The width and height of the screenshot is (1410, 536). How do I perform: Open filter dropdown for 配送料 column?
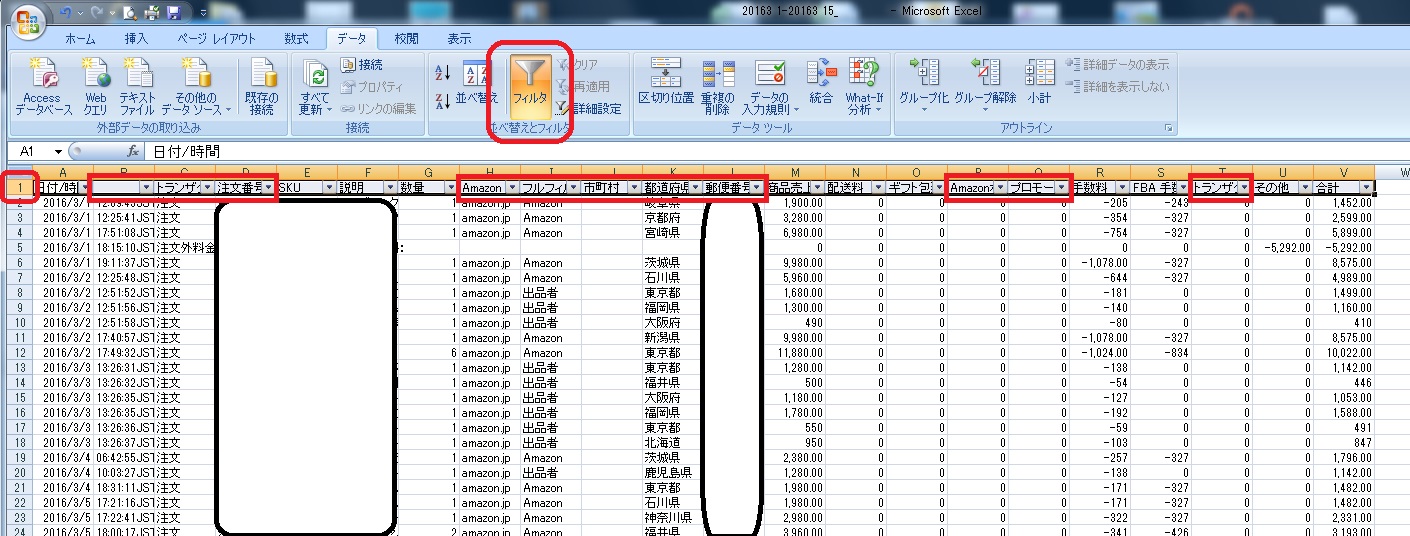[878, 187]
